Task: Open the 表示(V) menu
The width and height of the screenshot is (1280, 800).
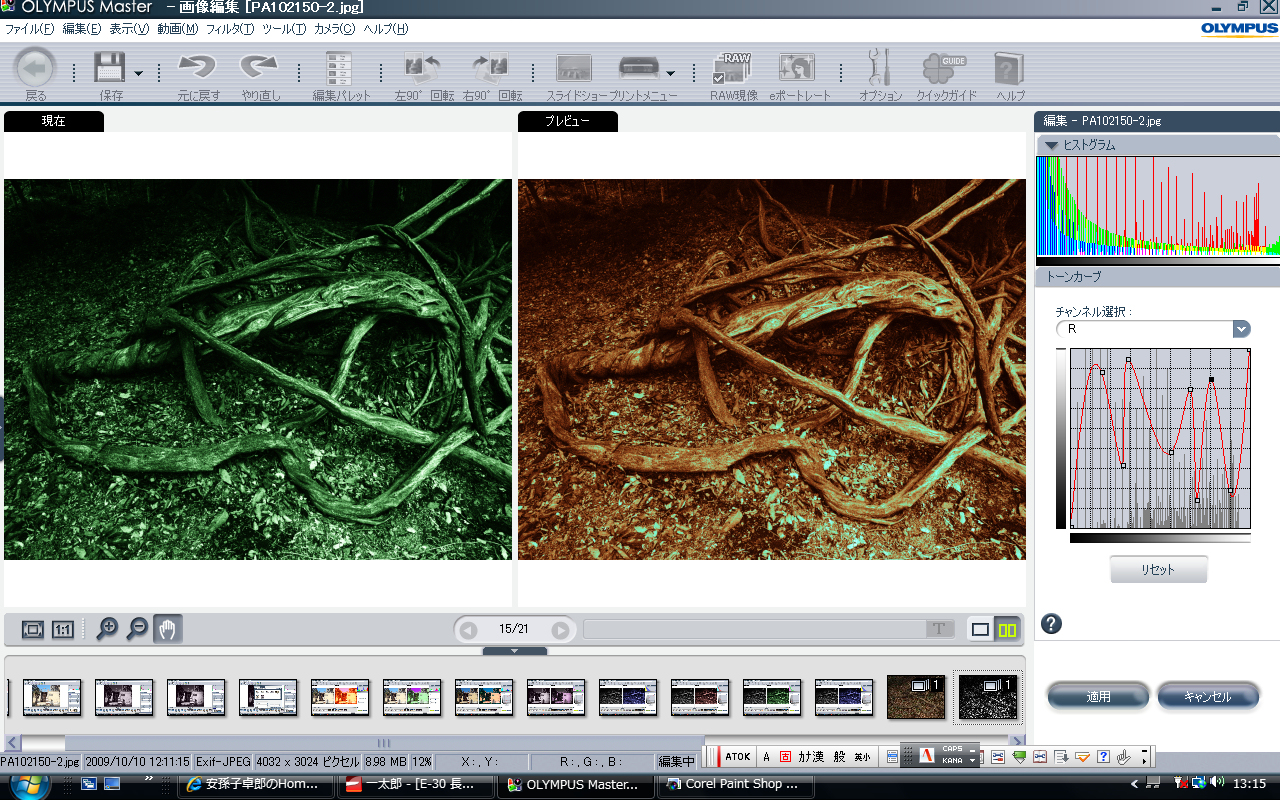Action: click(x=129, y=29)
